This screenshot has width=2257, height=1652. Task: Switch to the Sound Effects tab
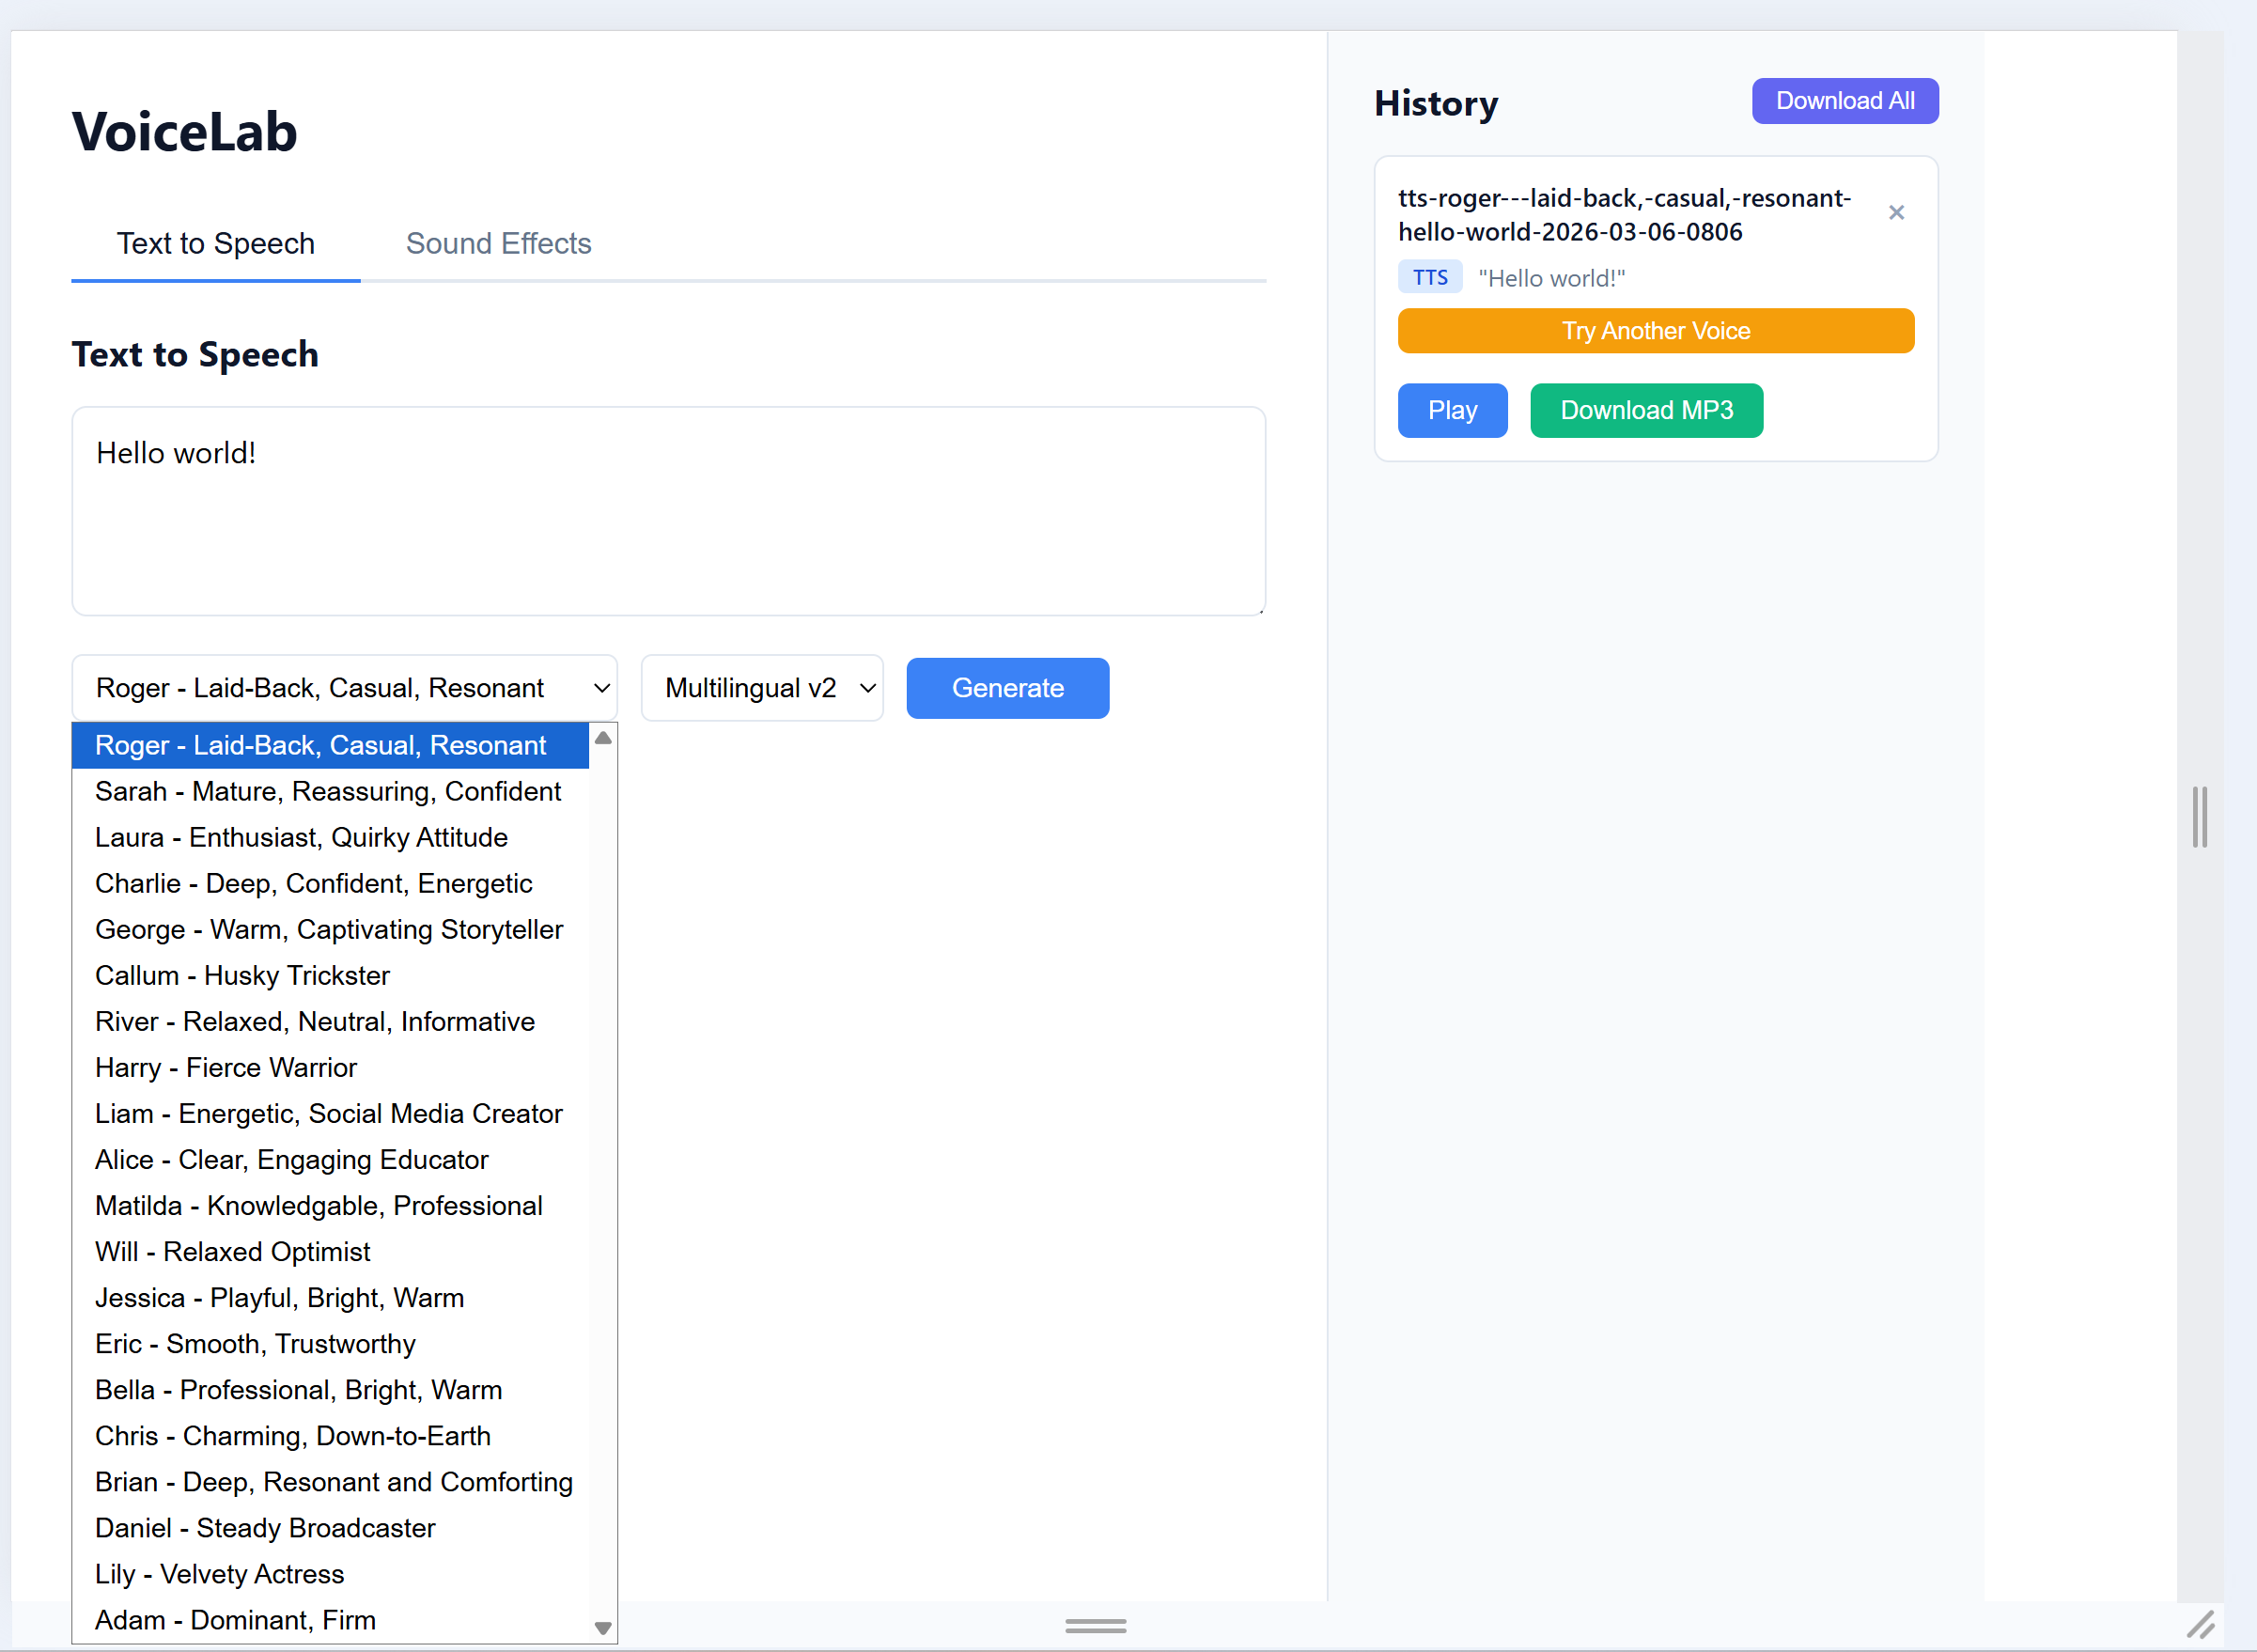498,244
